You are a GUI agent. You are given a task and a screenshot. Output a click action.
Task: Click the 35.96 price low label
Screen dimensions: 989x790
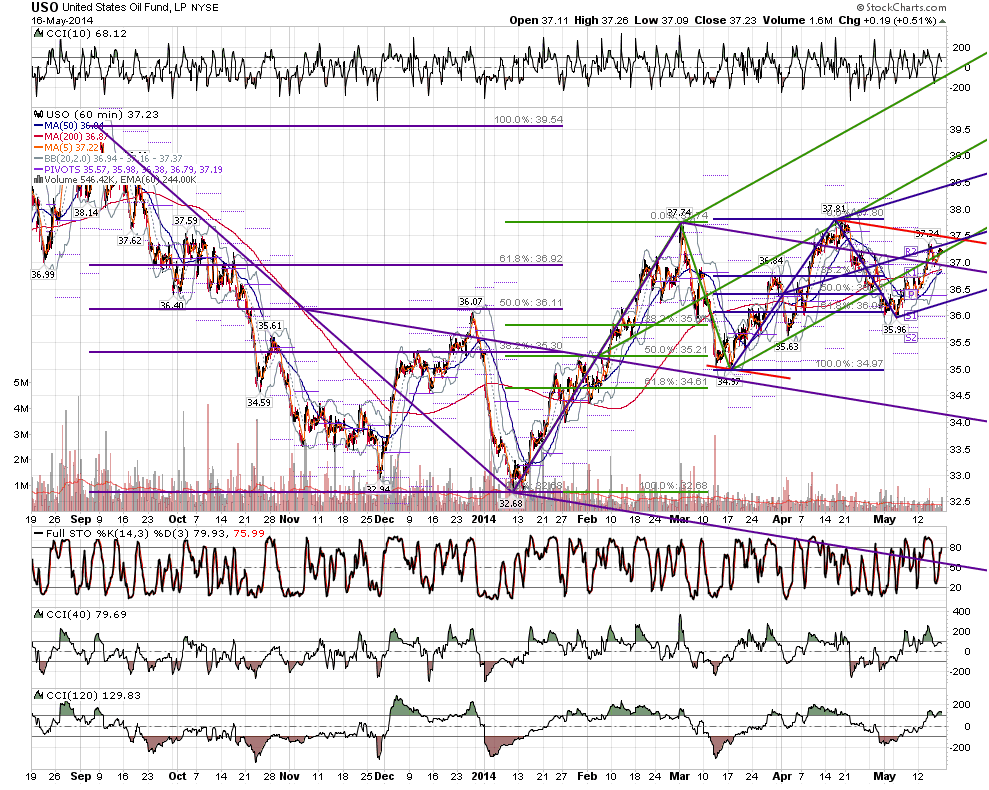pos(894,329)
